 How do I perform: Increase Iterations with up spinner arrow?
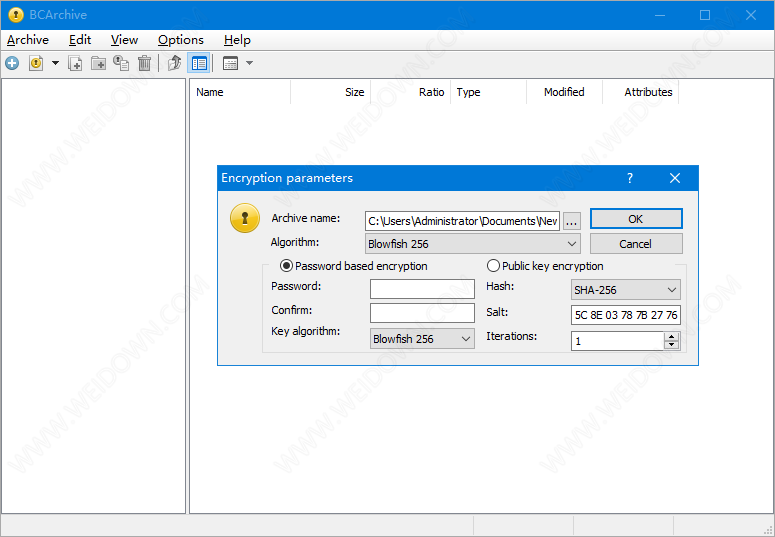click(672, 337)
